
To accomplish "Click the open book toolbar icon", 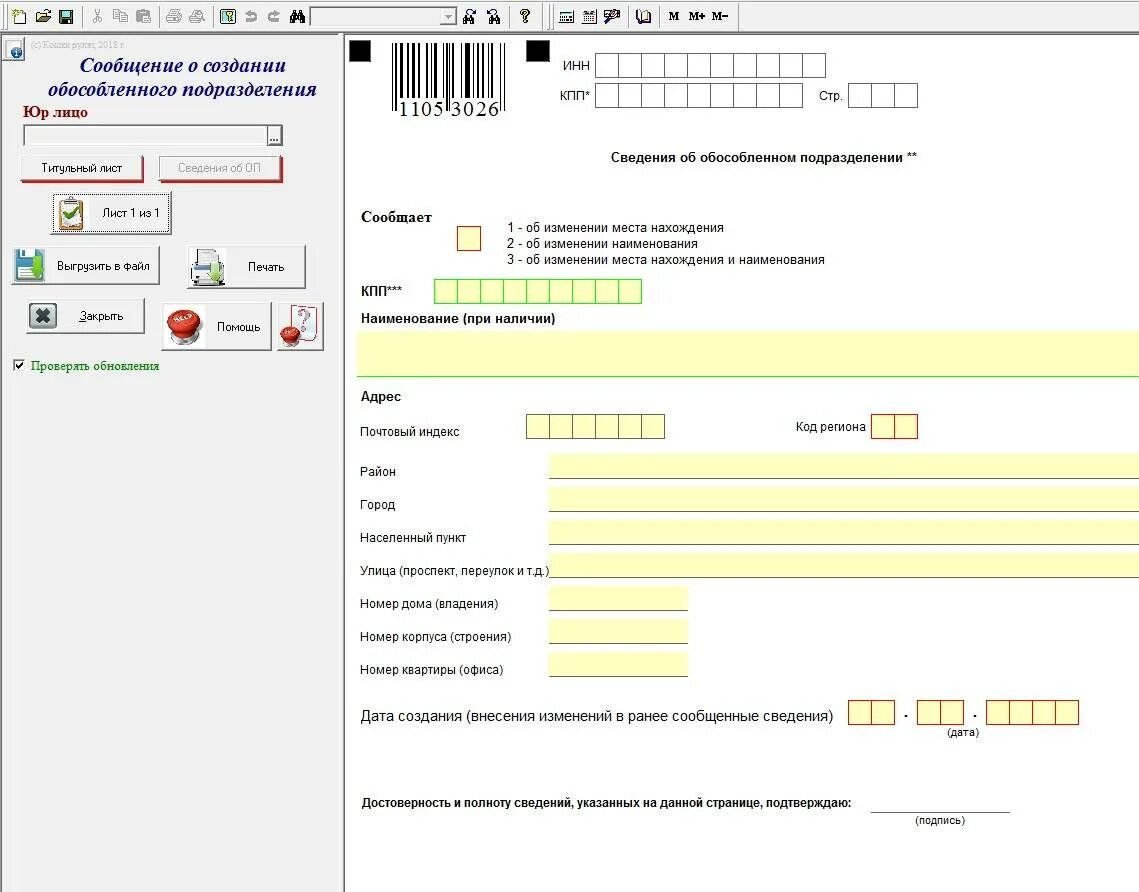I will click(643, 16).
